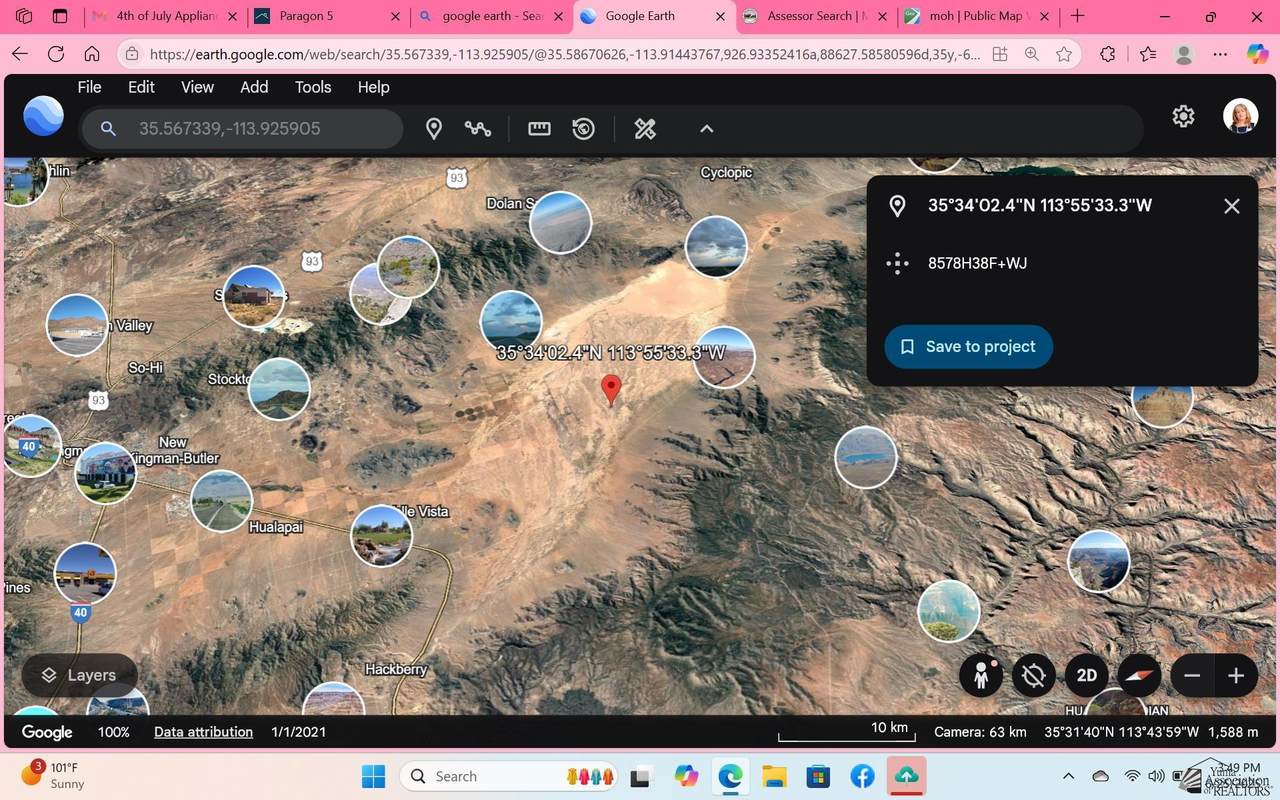Toggle 2D map view mode
Screen dimensions: 1280x800
point(1087,675)
